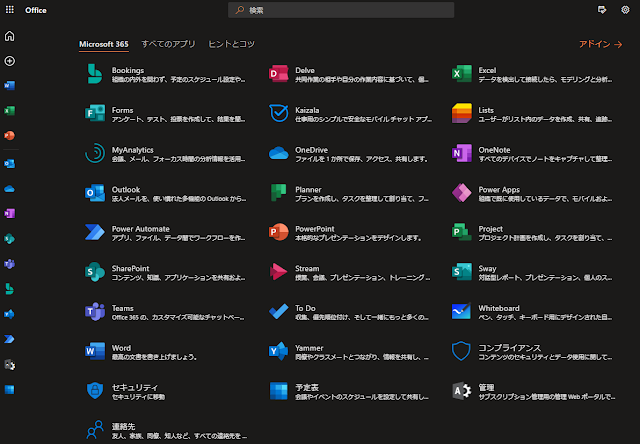Open PowerPoint from the left sidebar
The image size is (640, 444).
9,135
